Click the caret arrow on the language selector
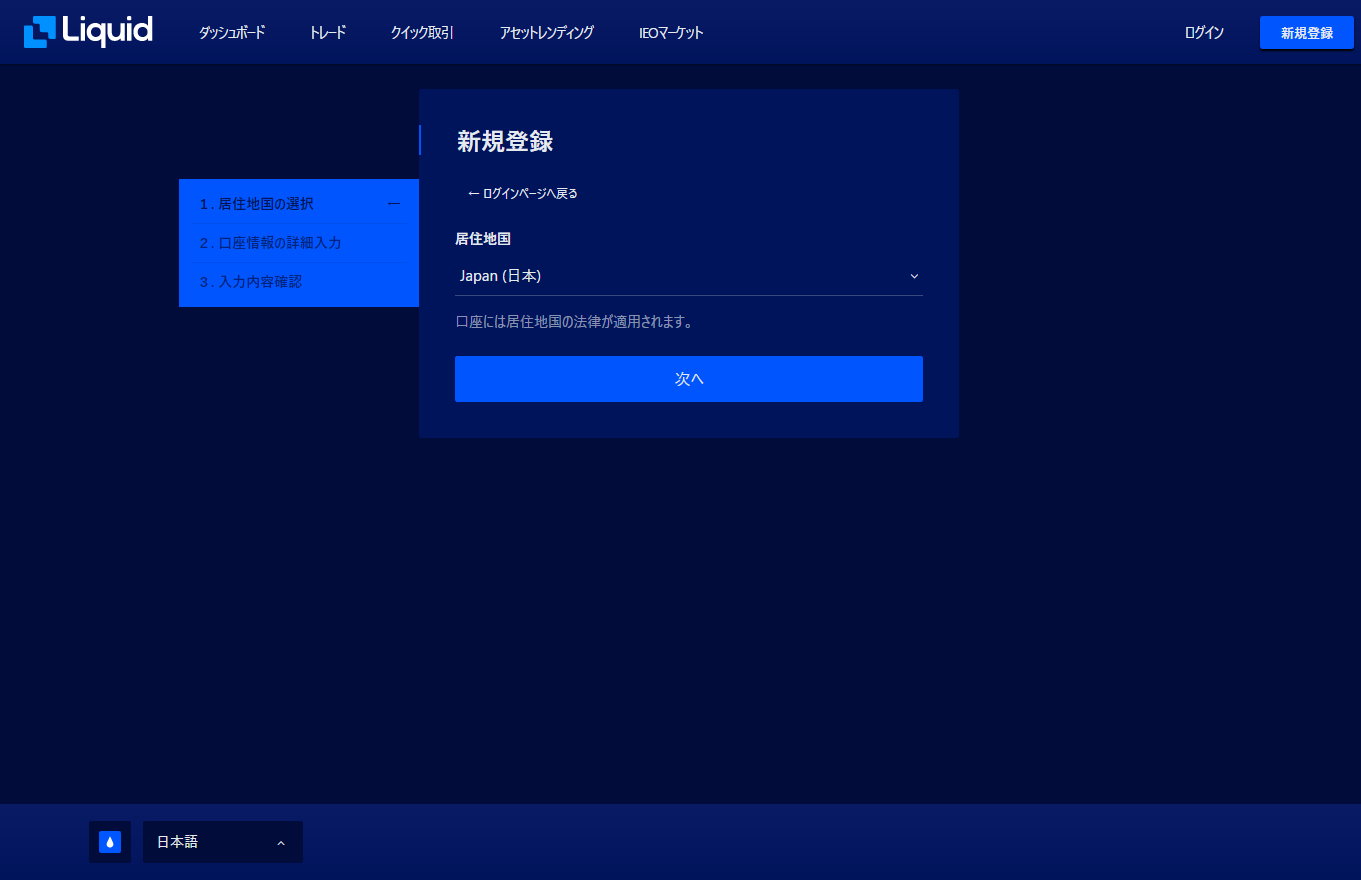Screen dimensions: 1361x880 pos(281,843)
